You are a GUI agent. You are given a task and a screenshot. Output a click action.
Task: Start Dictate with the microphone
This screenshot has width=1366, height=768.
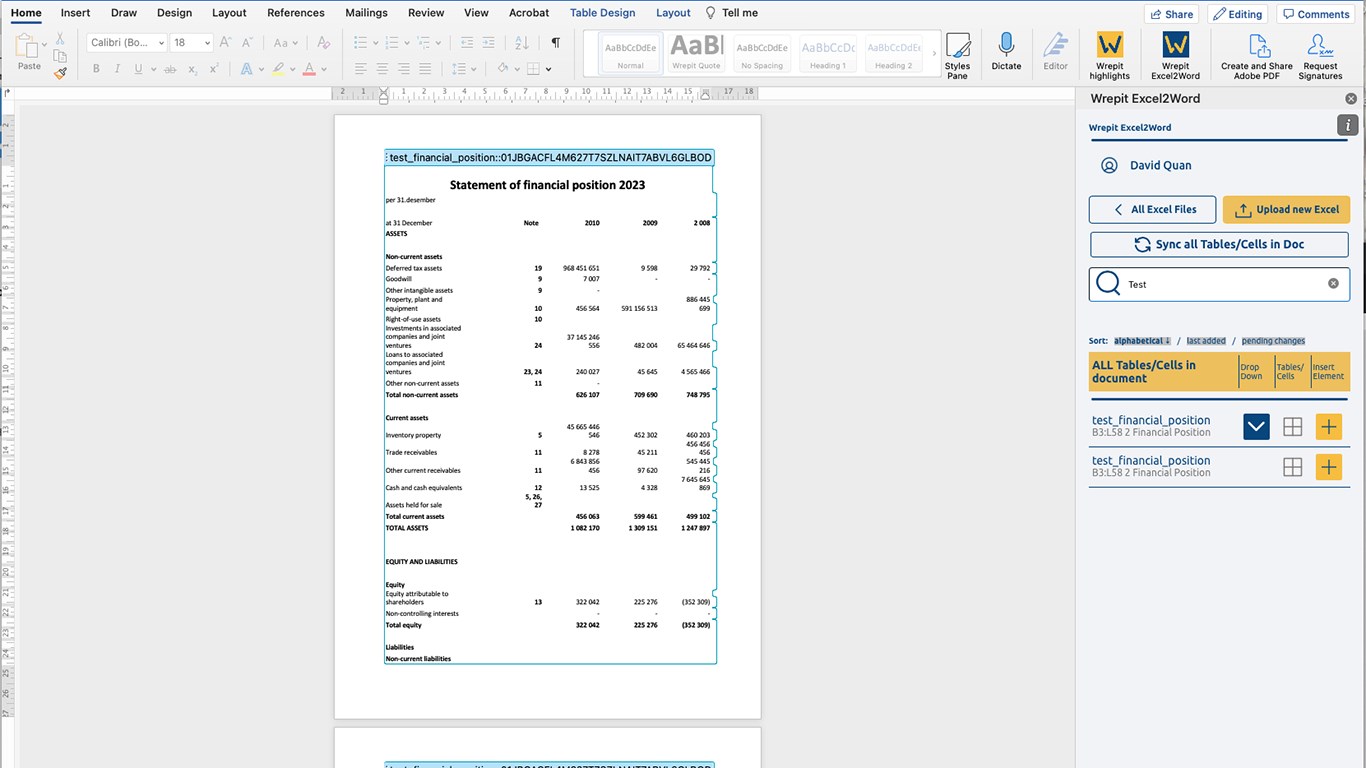1006,52
